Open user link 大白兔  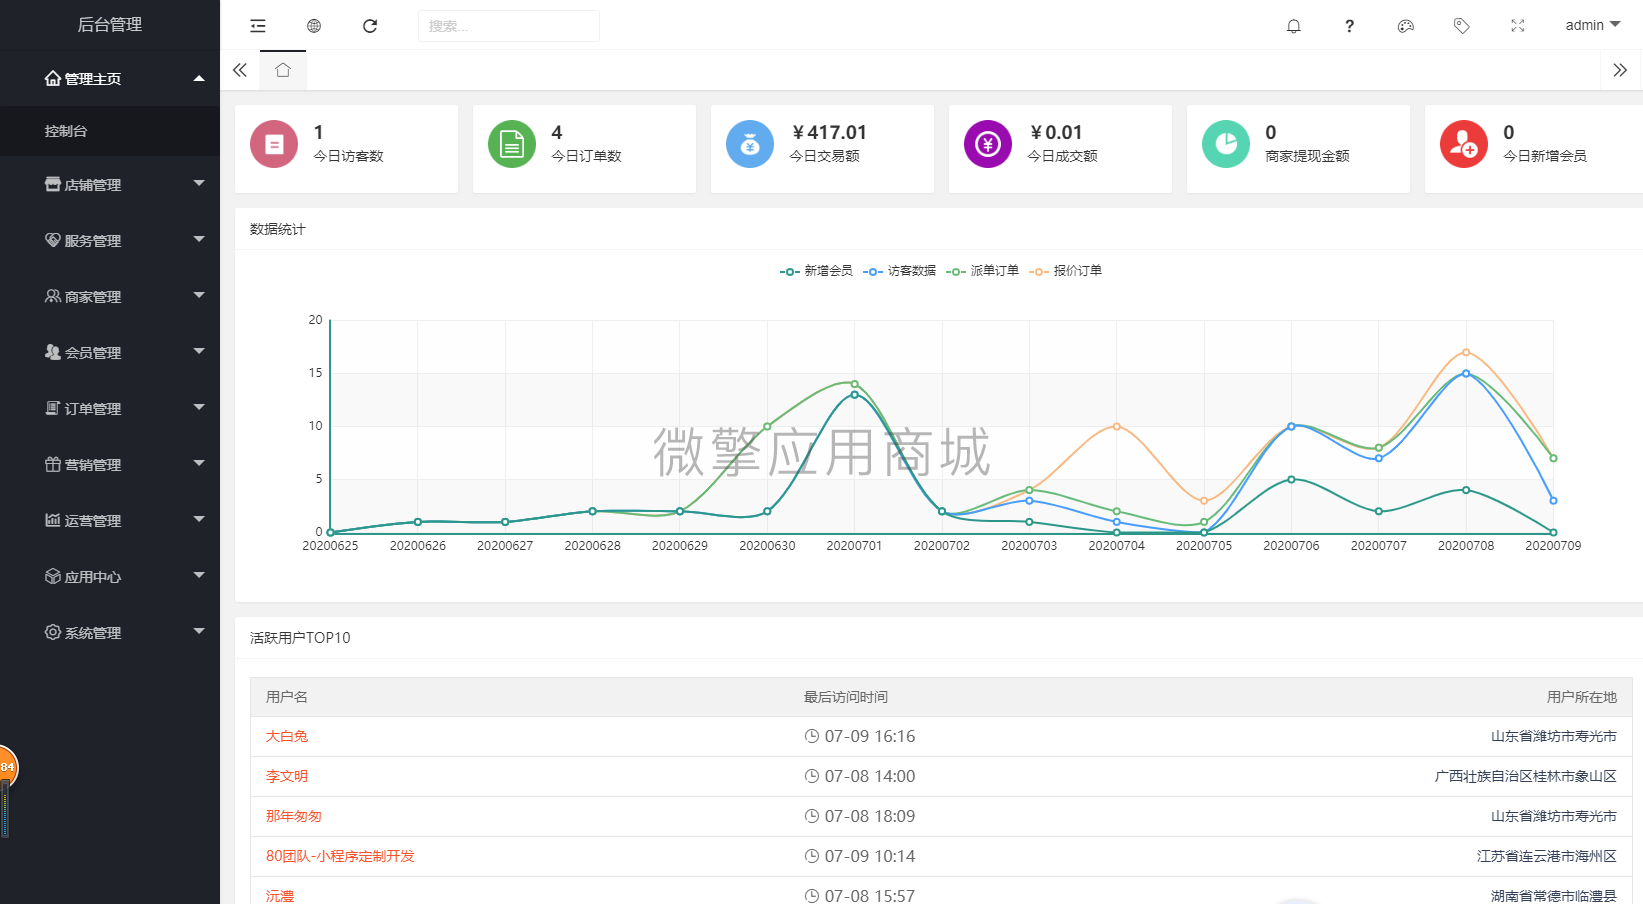coord(287,736)
